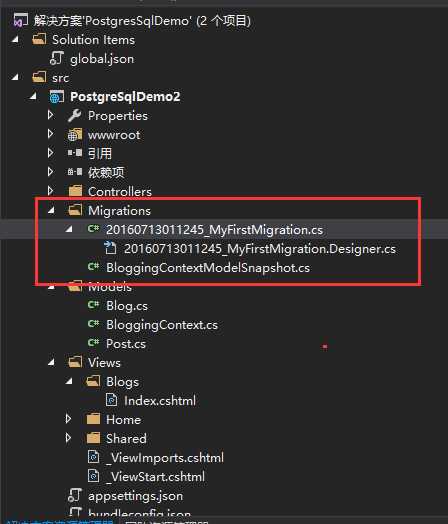Select the BloggingContextModelSnapshot.cs label

[208, 268]
